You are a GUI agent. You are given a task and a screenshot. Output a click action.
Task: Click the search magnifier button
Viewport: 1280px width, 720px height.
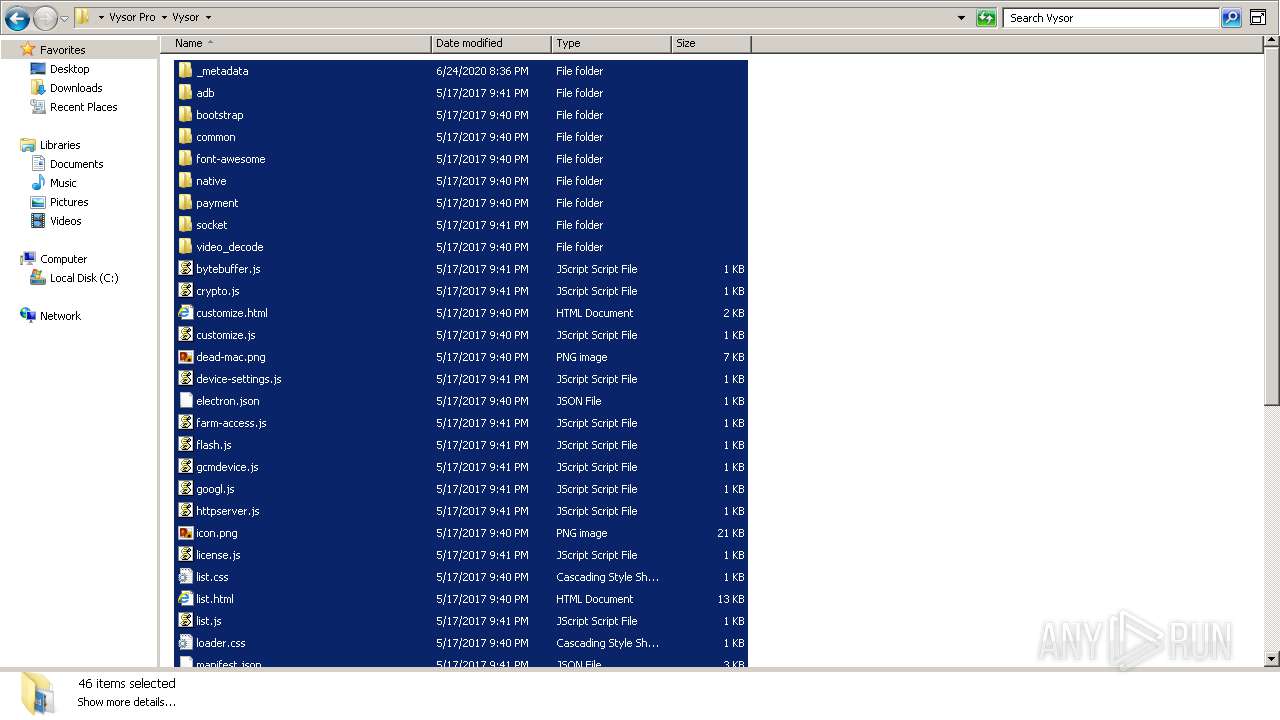[1231, 18]
